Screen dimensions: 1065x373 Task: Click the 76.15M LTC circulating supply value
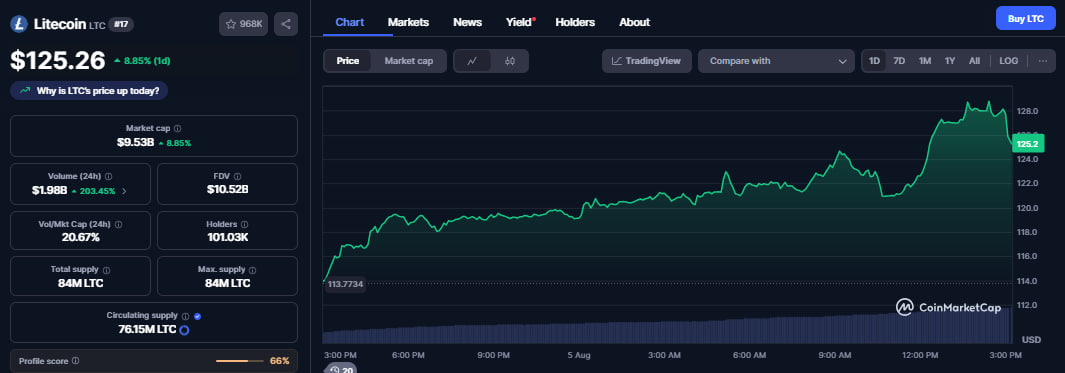tap(147, 330)
